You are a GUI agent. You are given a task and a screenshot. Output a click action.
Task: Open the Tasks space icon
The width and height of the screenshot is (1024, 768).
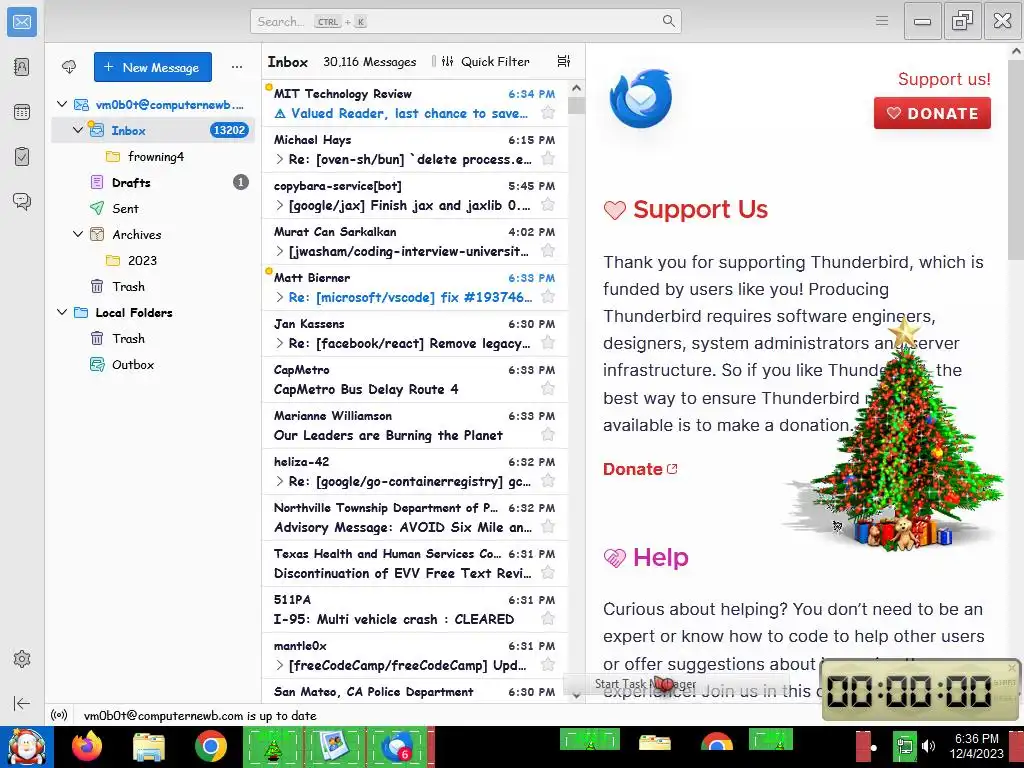[x=22, y=157]
